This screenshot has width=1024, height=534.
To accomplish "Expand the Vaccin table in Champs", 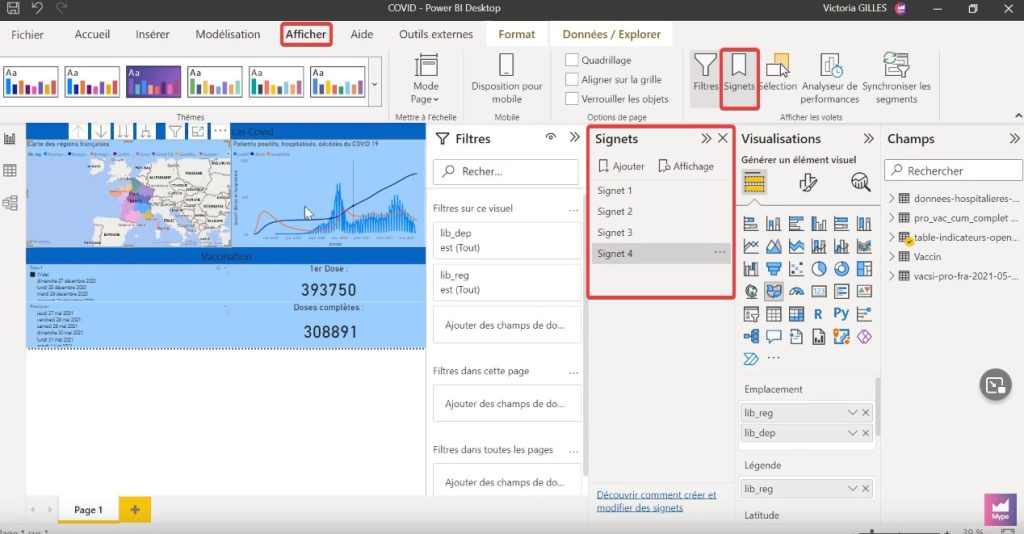I will click(x=892, y=257).
